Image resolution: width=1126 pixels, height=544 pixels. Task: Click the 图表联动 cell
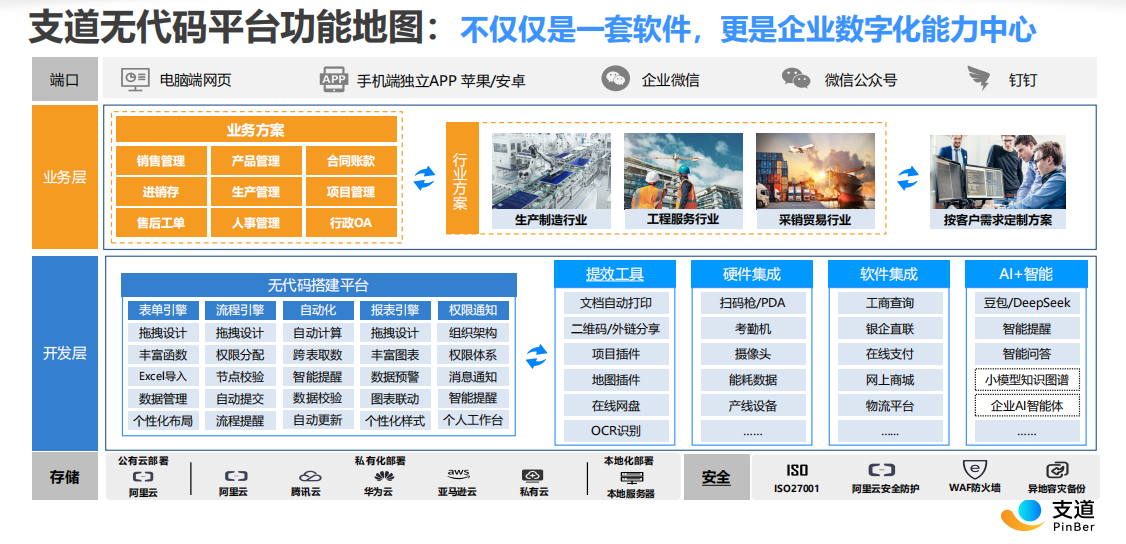pyautogui.click(x=395, y=398)
